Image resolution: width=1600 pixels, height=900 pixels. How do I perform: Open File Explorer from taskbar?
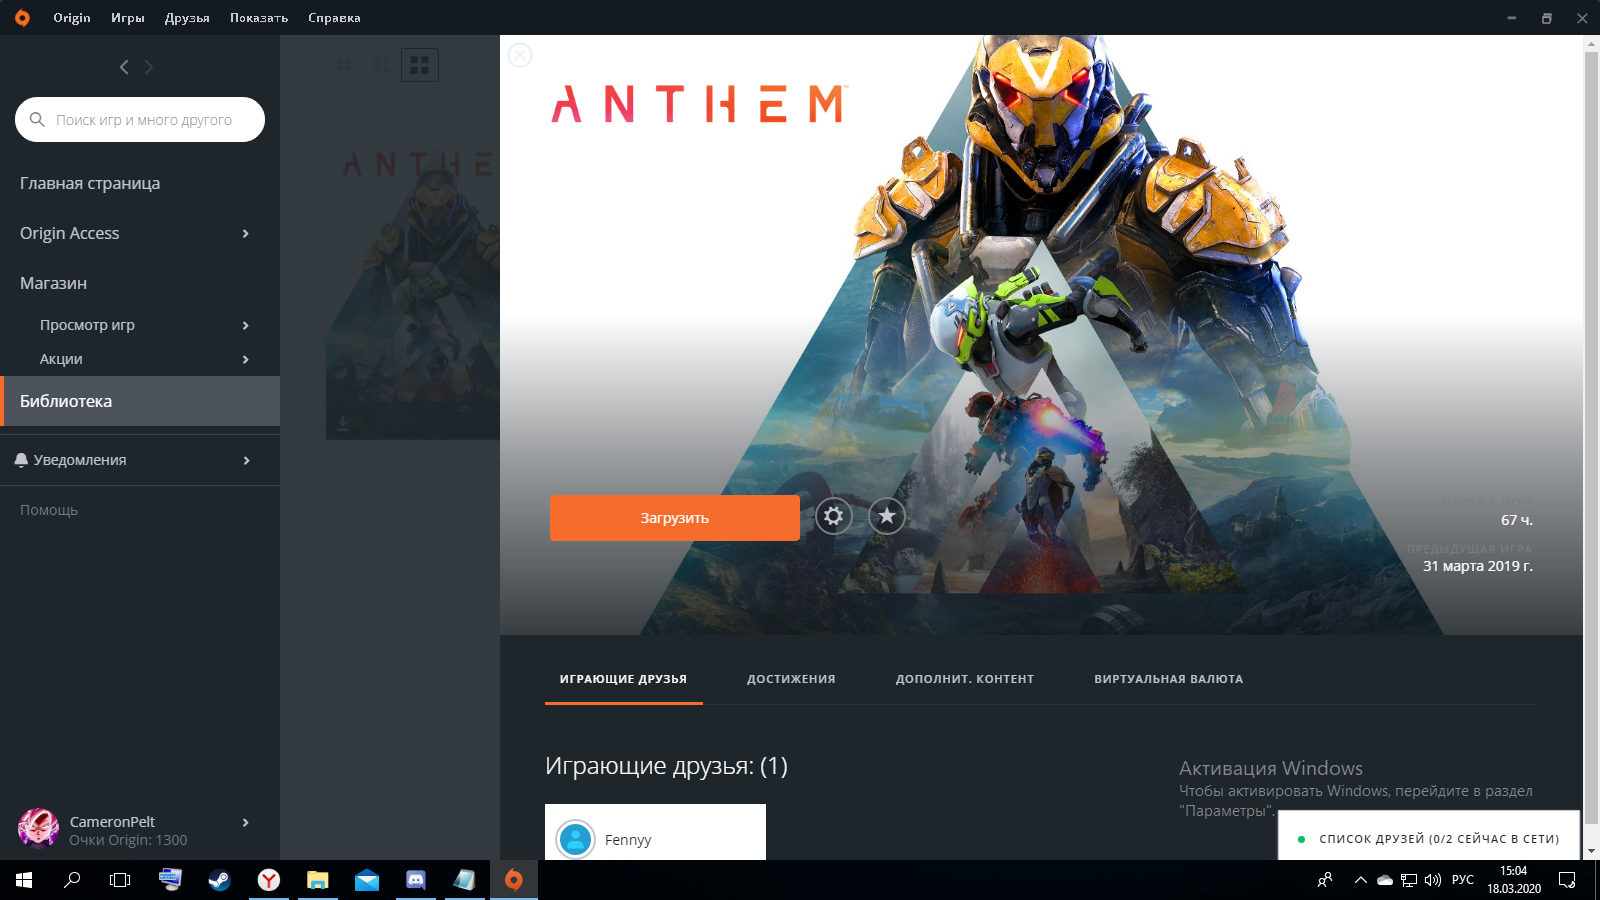[x=317, y=880]
